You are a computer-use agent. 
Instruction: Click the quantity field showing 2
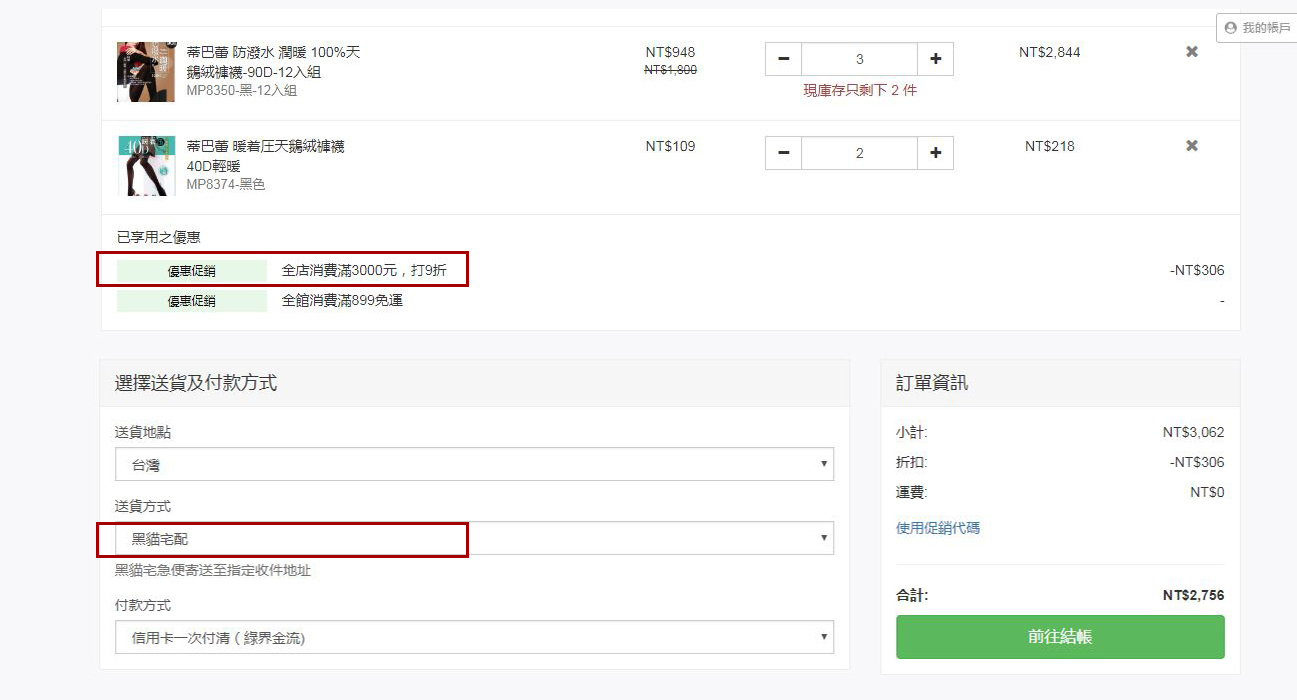coord(859,153)
